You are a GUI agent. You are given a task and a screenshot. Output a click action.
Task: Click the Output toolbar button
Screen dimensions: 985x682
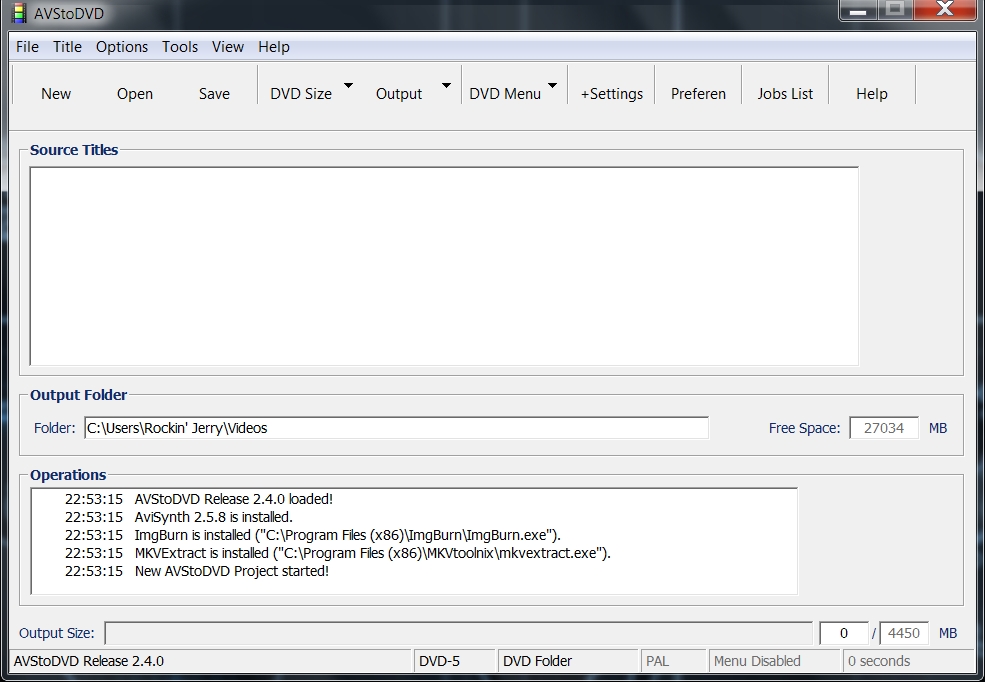399,94
